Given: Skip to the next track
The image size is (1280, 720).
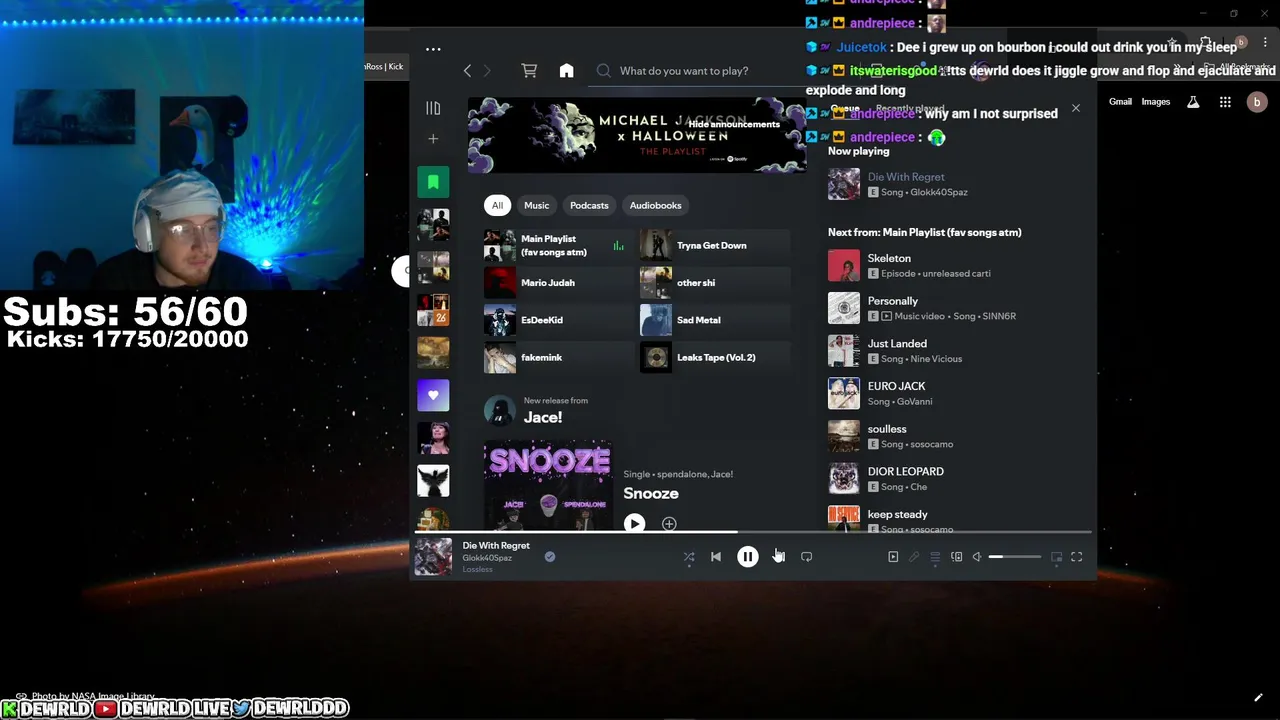Looking at the screenshot, I should point(779,557).
